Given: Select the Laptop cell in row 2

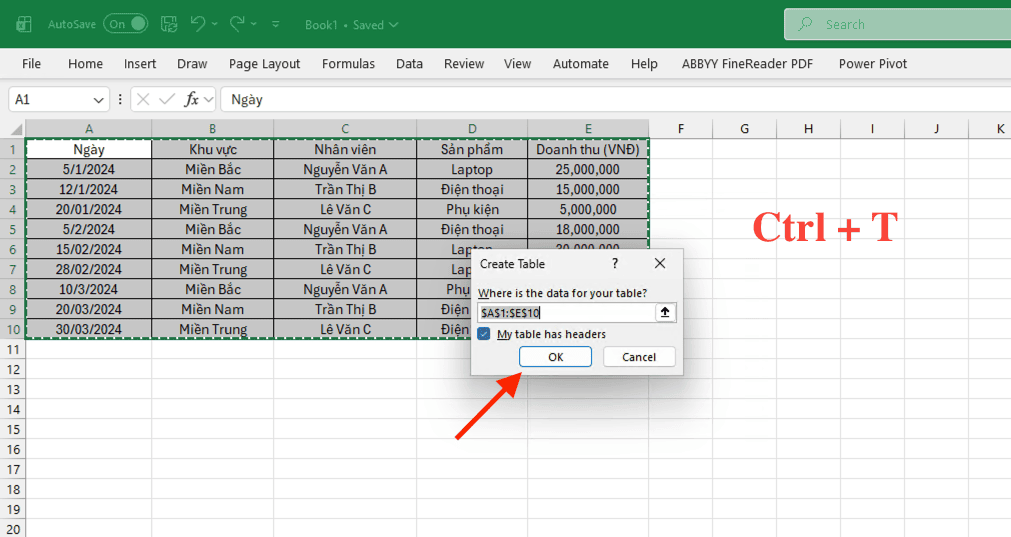Looking at the screenshot, I should [x=472, y=170].
